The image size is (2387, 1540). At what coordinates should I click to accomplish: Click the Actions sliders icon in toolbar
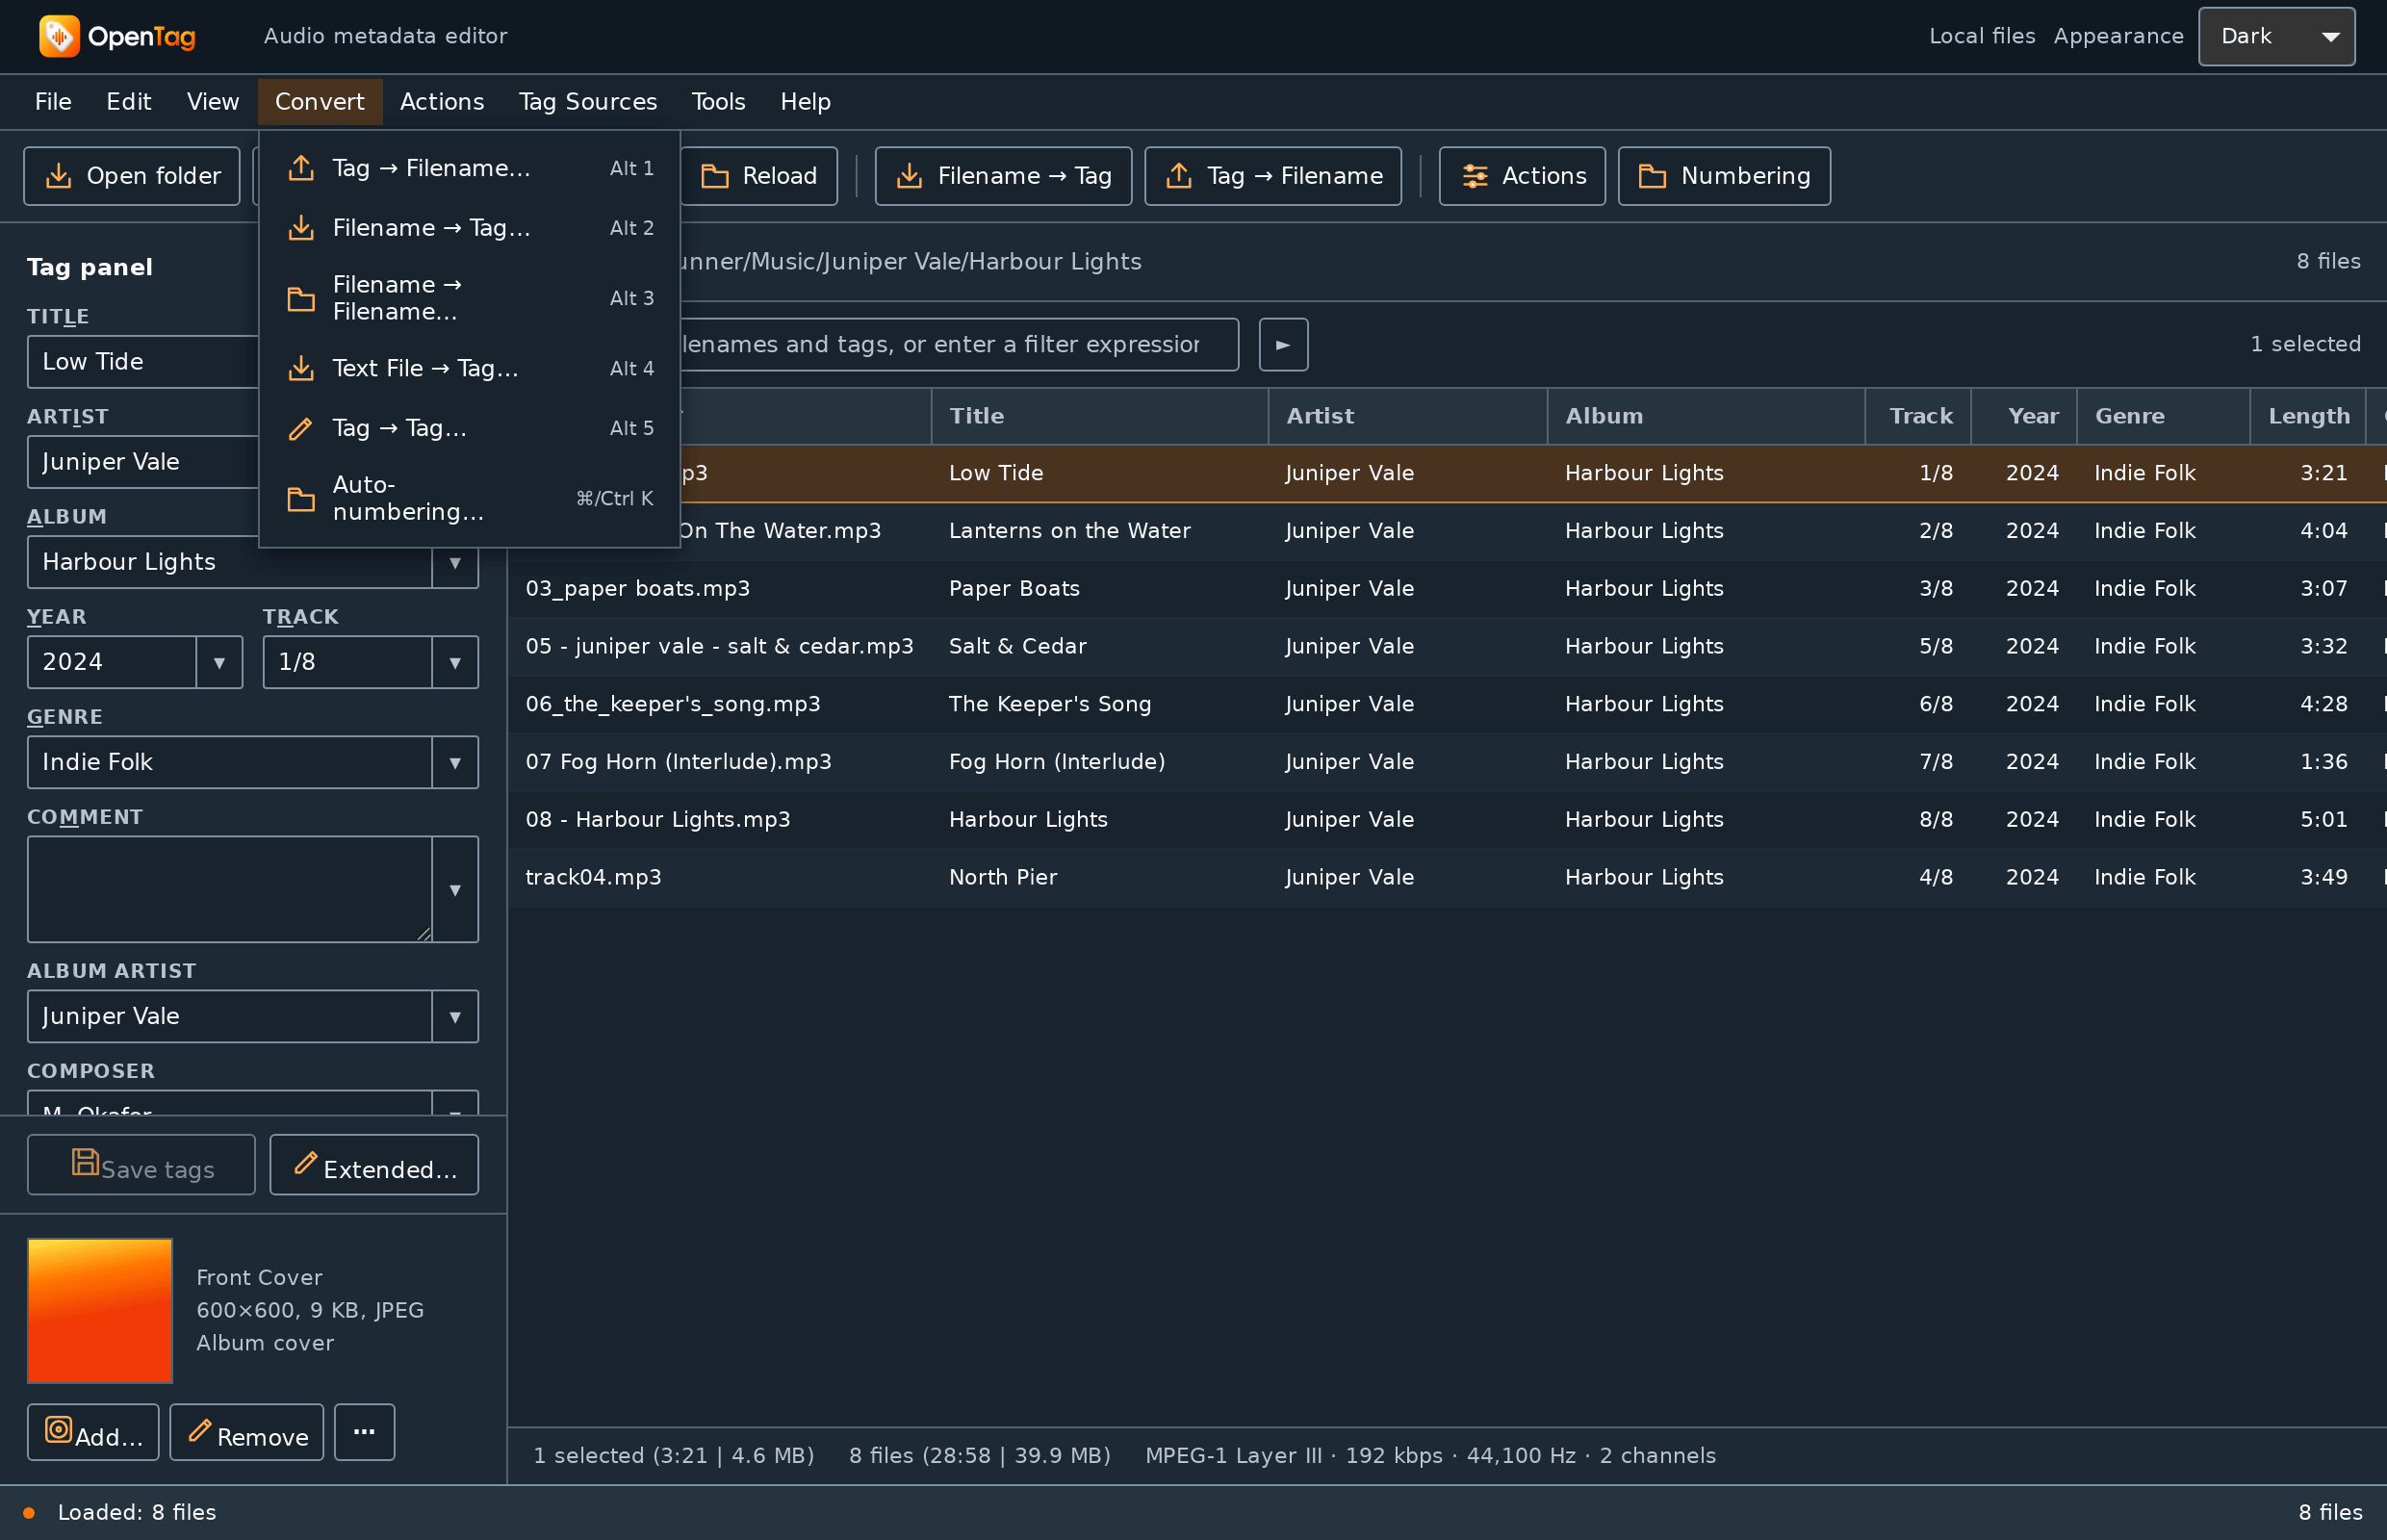pos(1474,176)
